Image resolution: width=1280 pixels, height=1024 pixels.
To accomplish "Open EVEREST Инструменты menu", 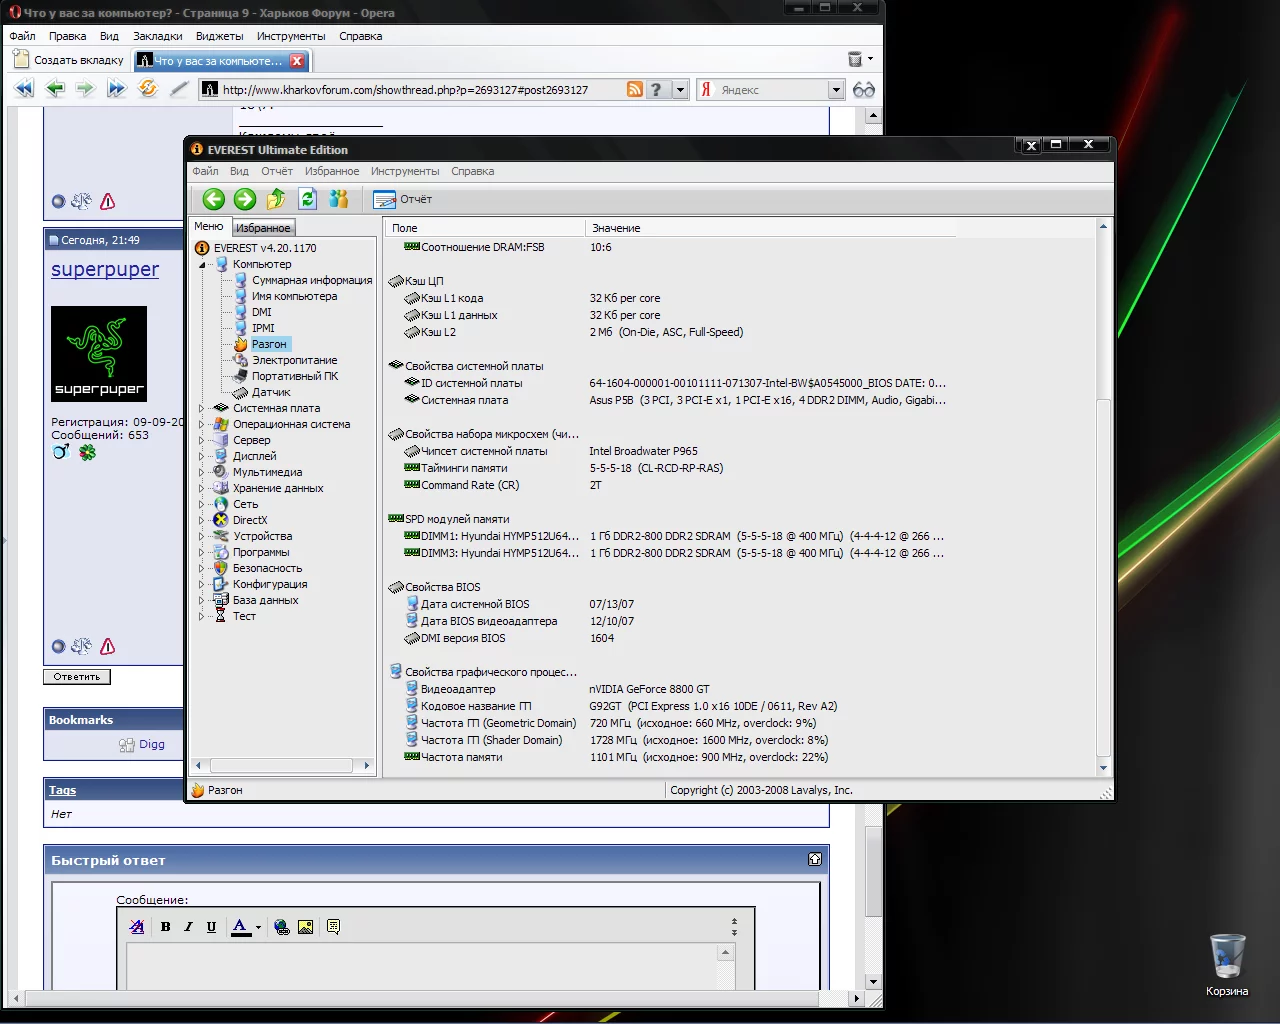I will pyautogui.click(x=405, y=171).
